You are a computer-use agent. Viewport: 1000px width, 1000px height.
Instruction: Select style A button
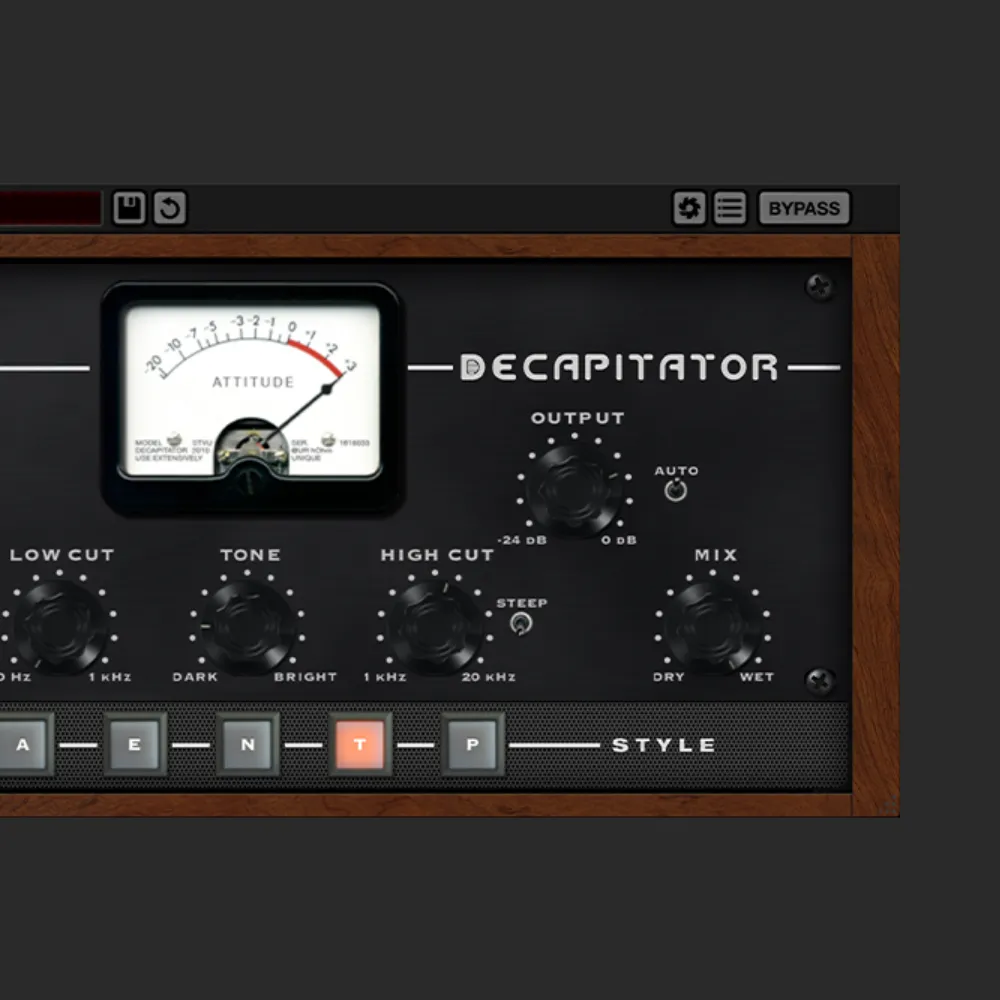pyautogui.click(x=22, y=745)
